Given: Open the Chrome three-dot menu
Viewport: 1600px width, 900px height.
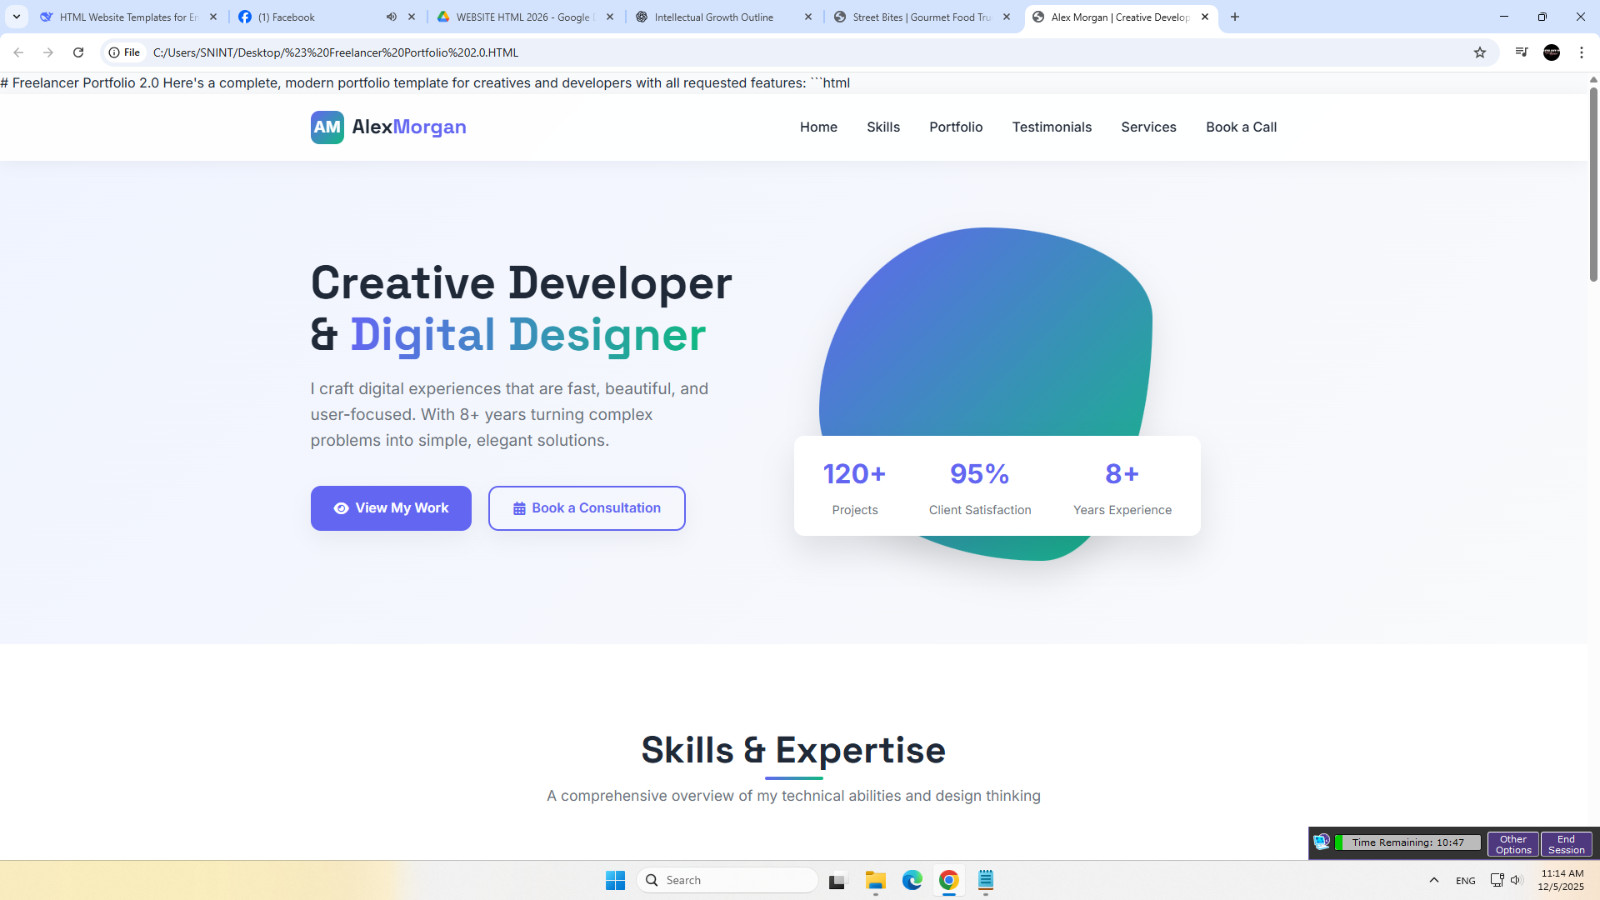Looking at the screenshot, I should point(1581,52).
